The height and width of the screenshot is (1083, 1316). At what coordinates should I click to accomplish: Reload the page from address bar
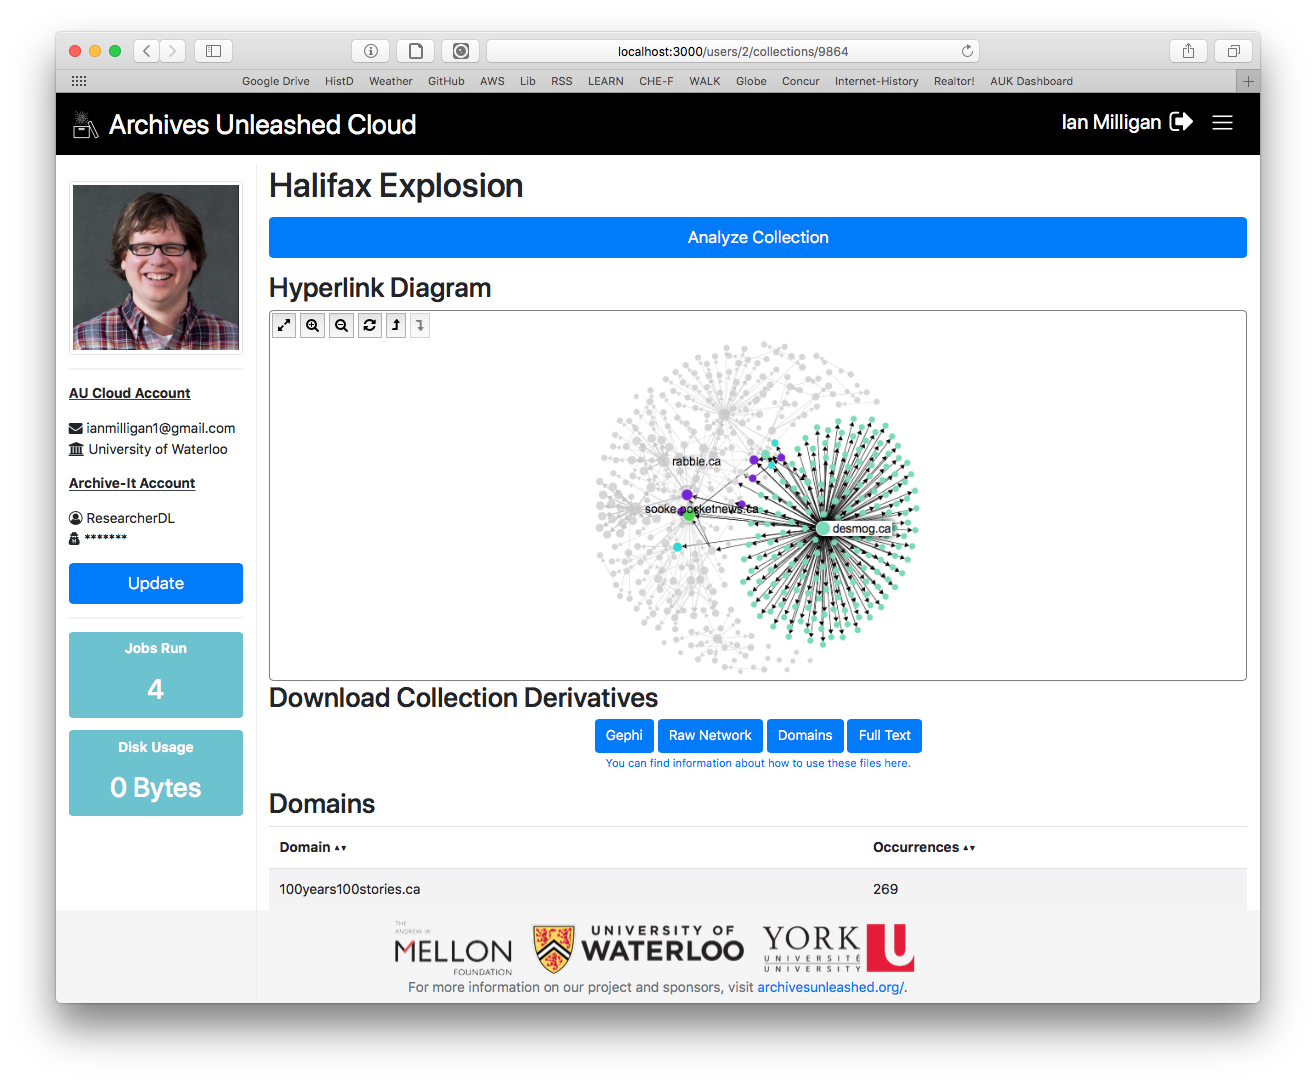click(x=967, y=51)
